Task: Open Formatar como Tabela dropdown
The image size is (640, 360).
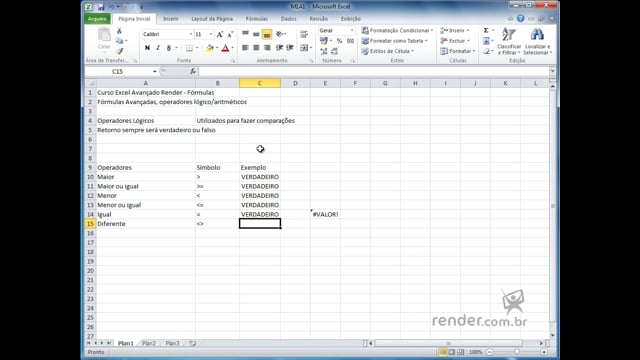Action: (394, 41)
